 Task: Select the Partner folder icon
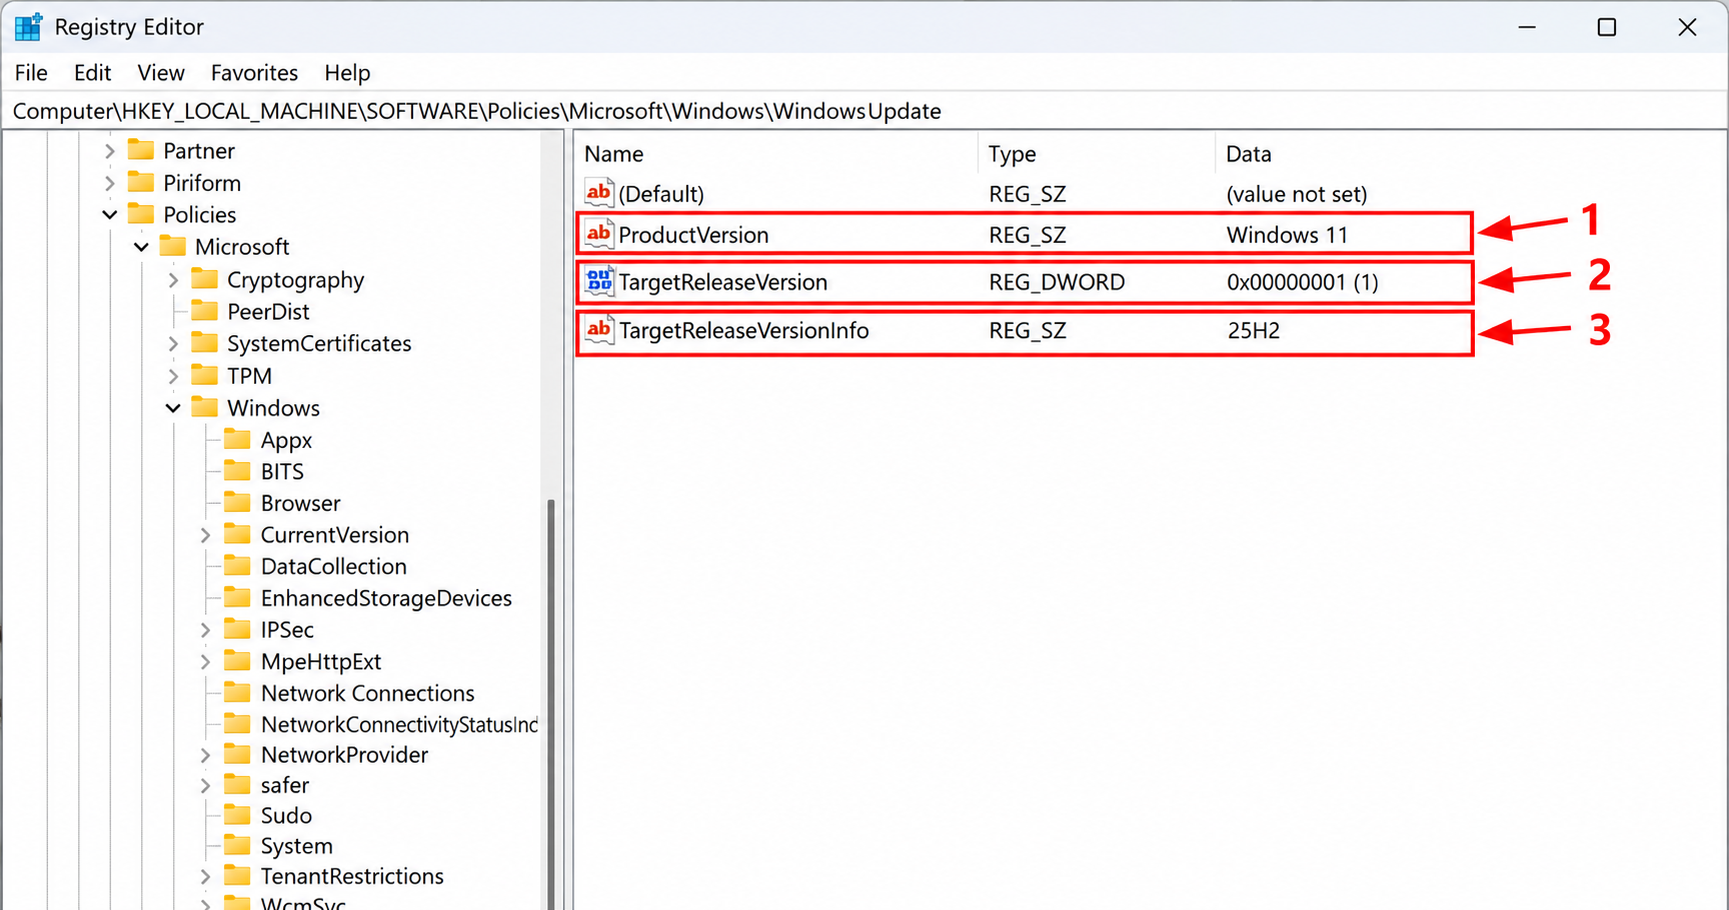pyautogui.click(x=141, y=150)
